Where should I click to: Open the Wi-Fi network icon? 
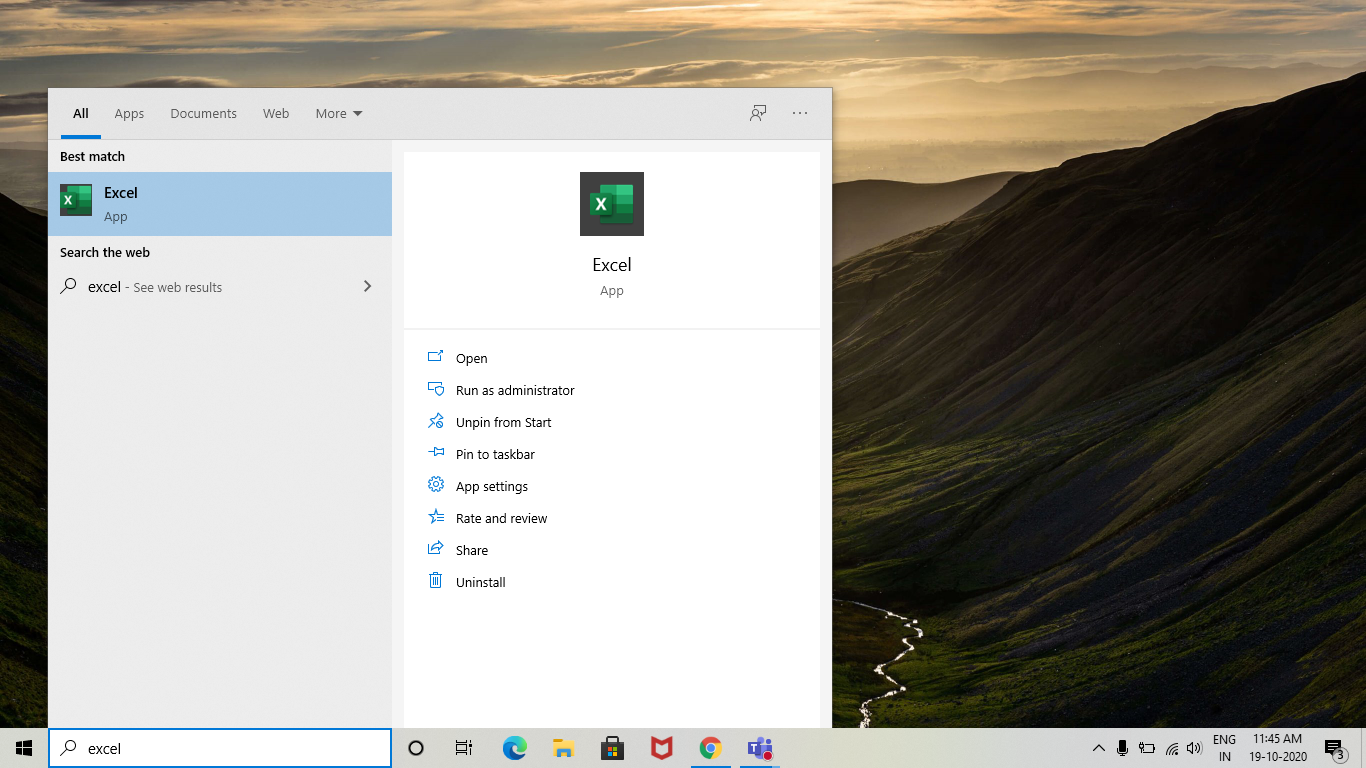coord(1171,748)
